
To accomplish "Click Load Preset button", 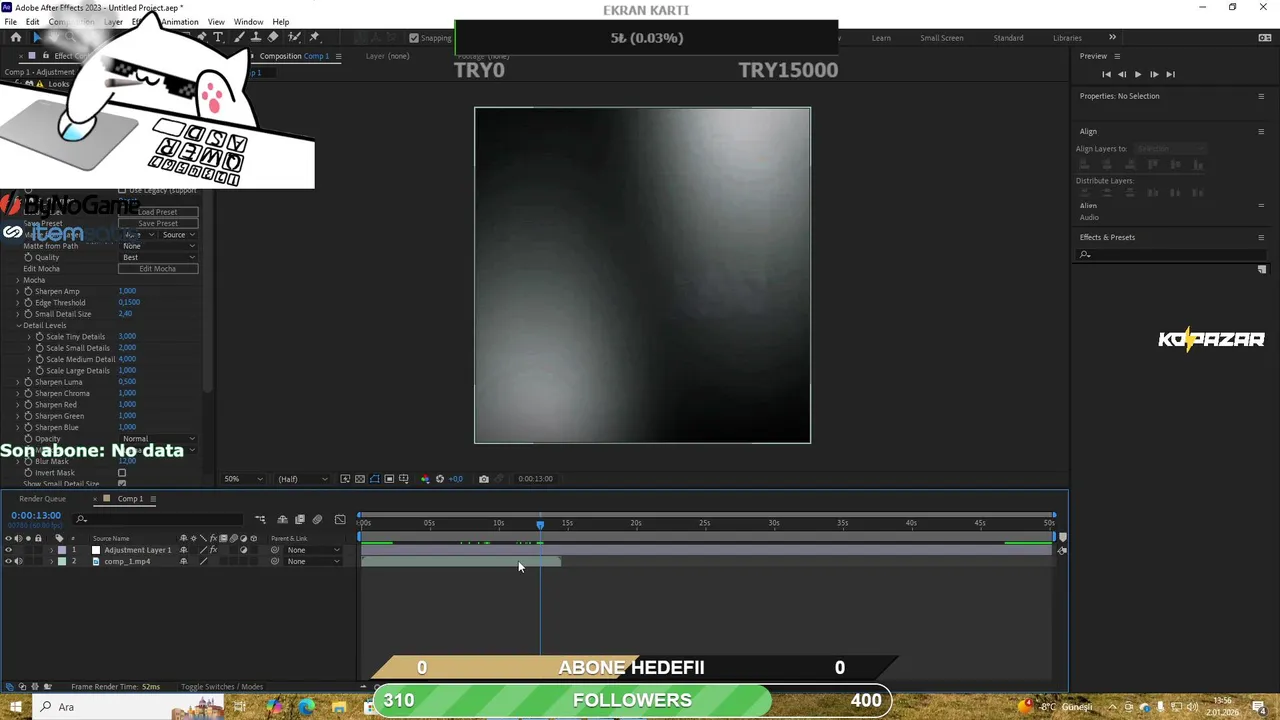I will (158, 212).
